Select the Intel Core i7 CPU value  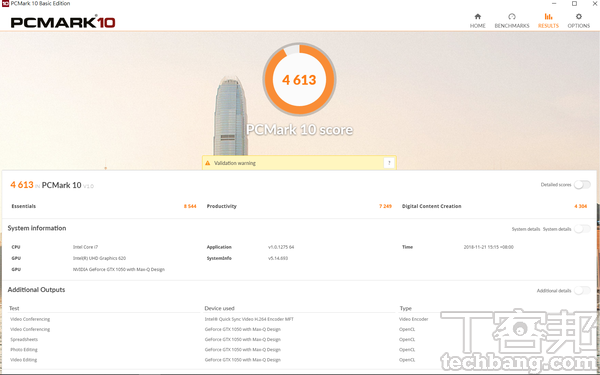click(x=85, y=247)
